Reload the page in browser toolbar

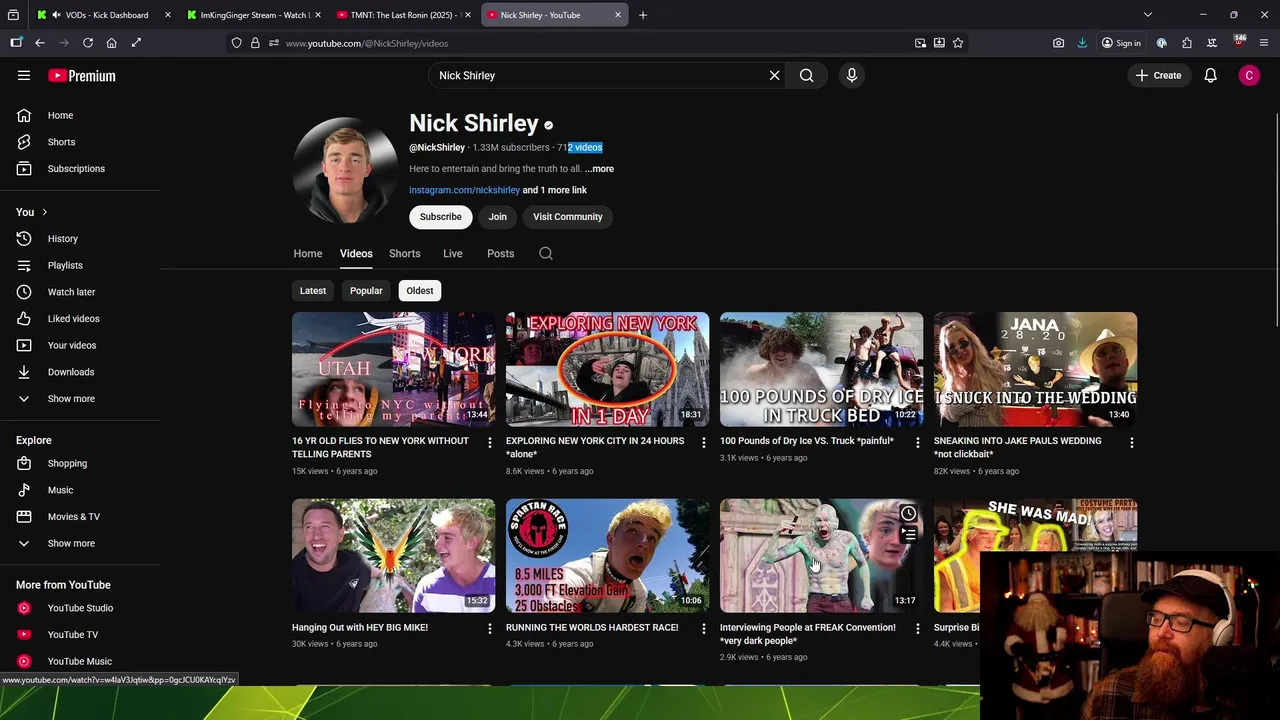88,43
